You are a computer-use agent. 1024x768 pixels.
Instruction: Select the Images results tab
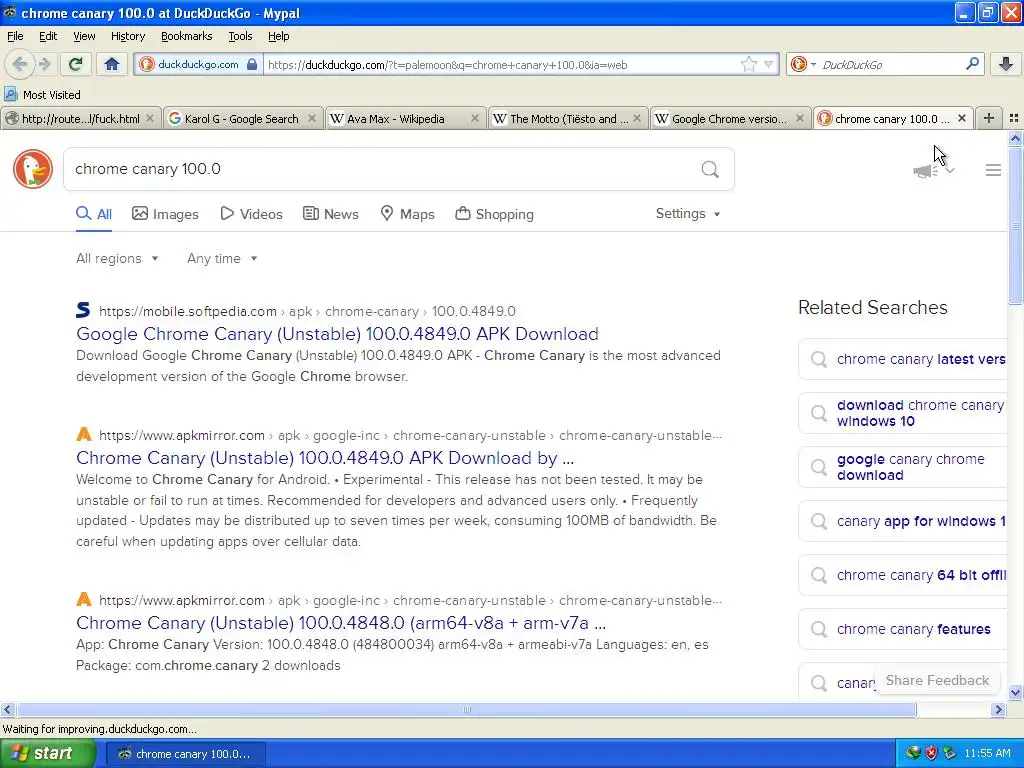(165, 214)
